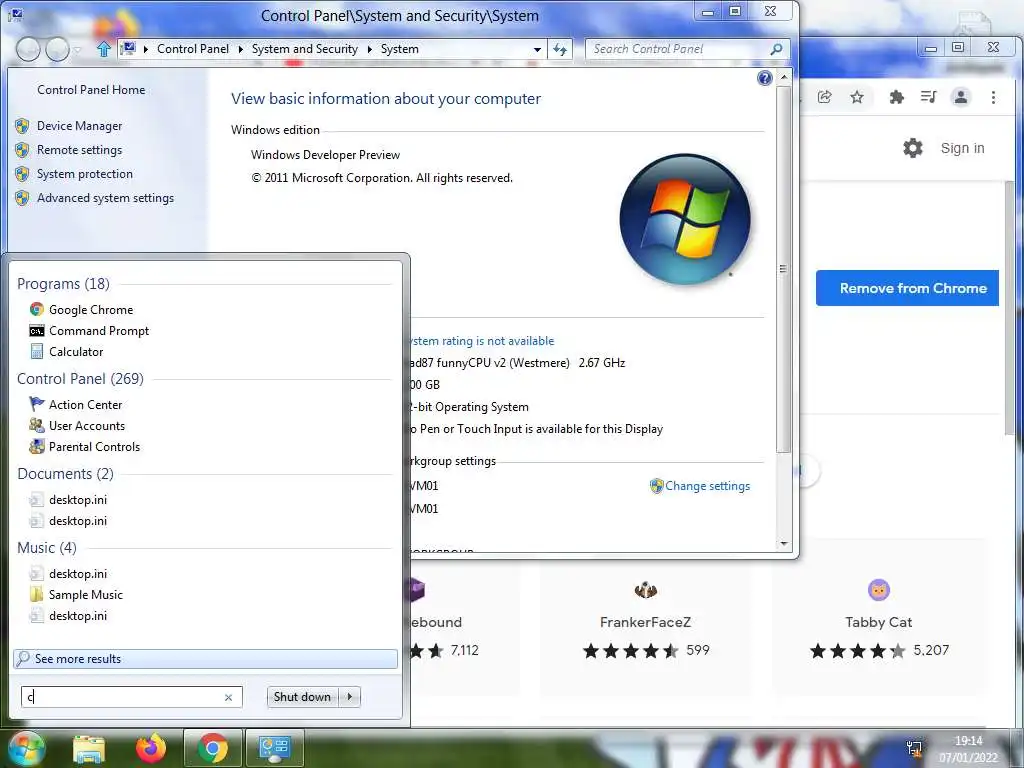Open Chrome three-dot menu
The height and width of the screenshot is (768, 1024).
pos(993,97)
